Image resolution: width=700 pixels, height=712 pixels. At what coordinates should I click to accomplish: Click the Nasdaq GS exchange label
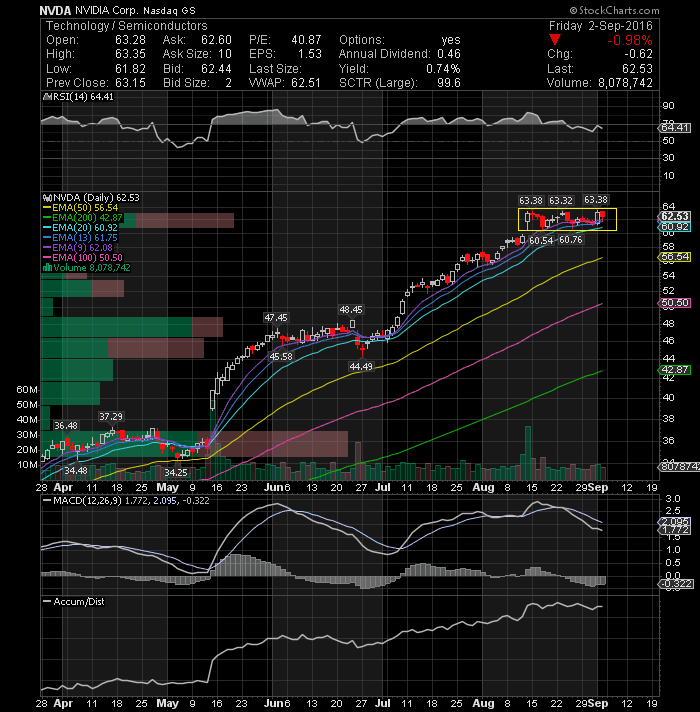click(169, 10)
